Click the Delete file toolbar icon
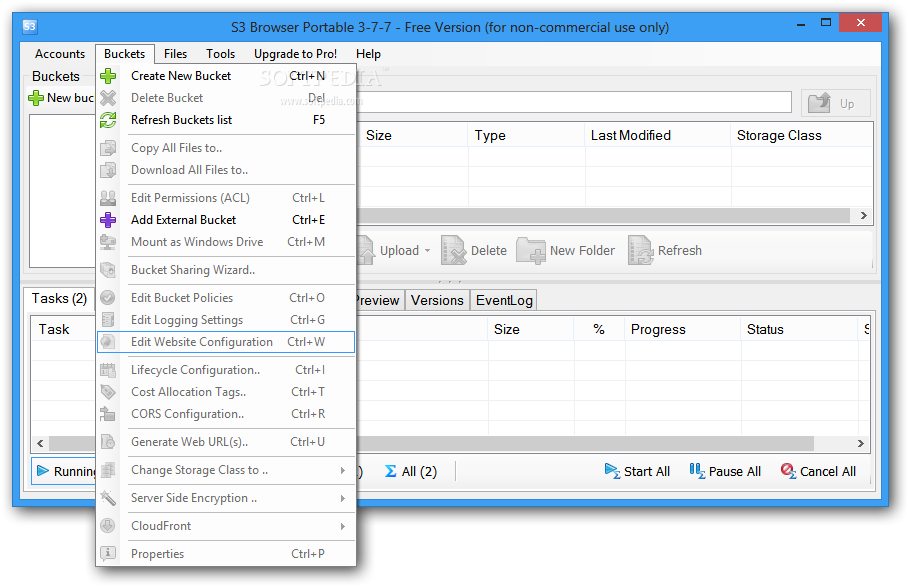The image size is (909, 587). [x=453, y=250]
